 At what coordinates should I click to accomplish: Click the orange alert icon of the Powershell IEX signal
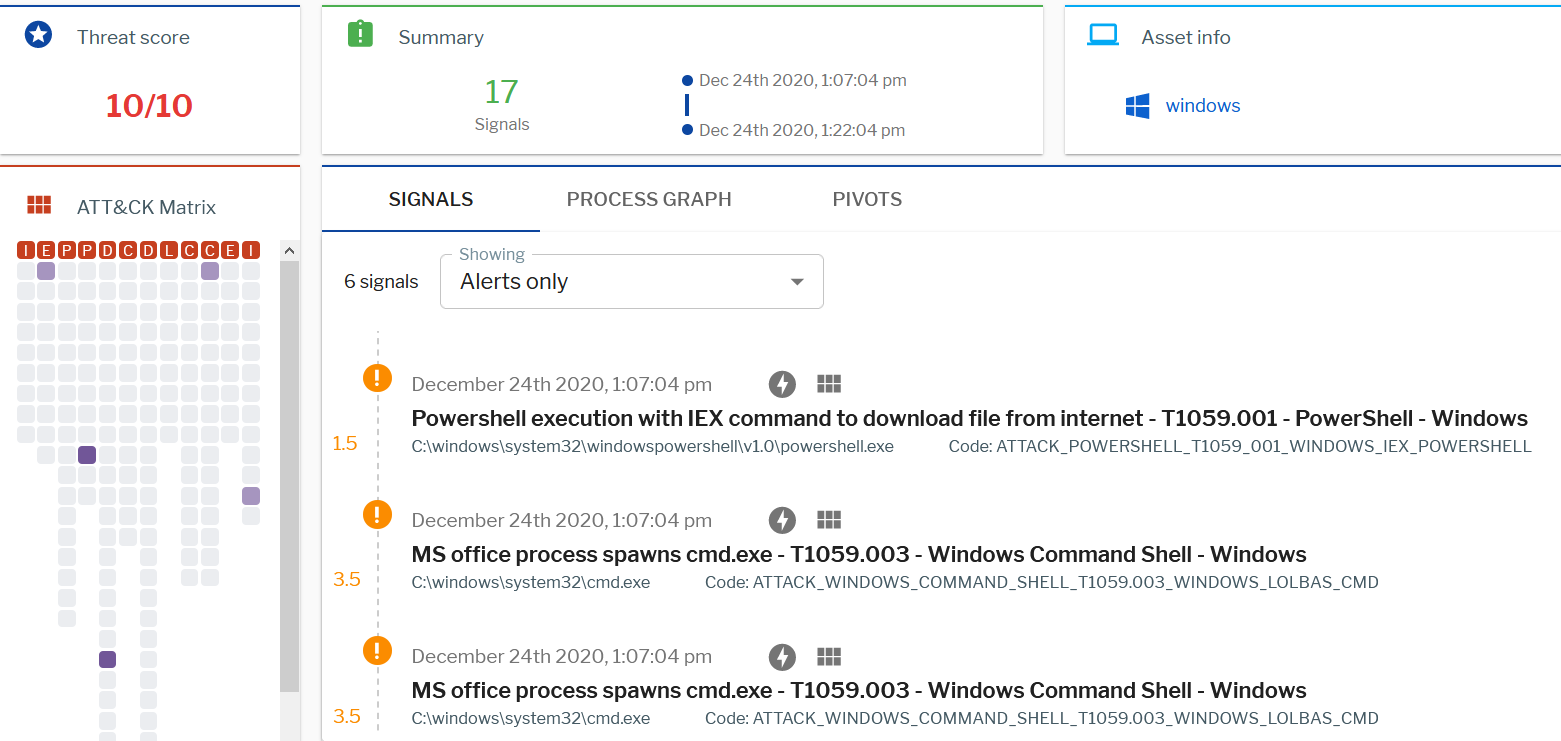377,378
